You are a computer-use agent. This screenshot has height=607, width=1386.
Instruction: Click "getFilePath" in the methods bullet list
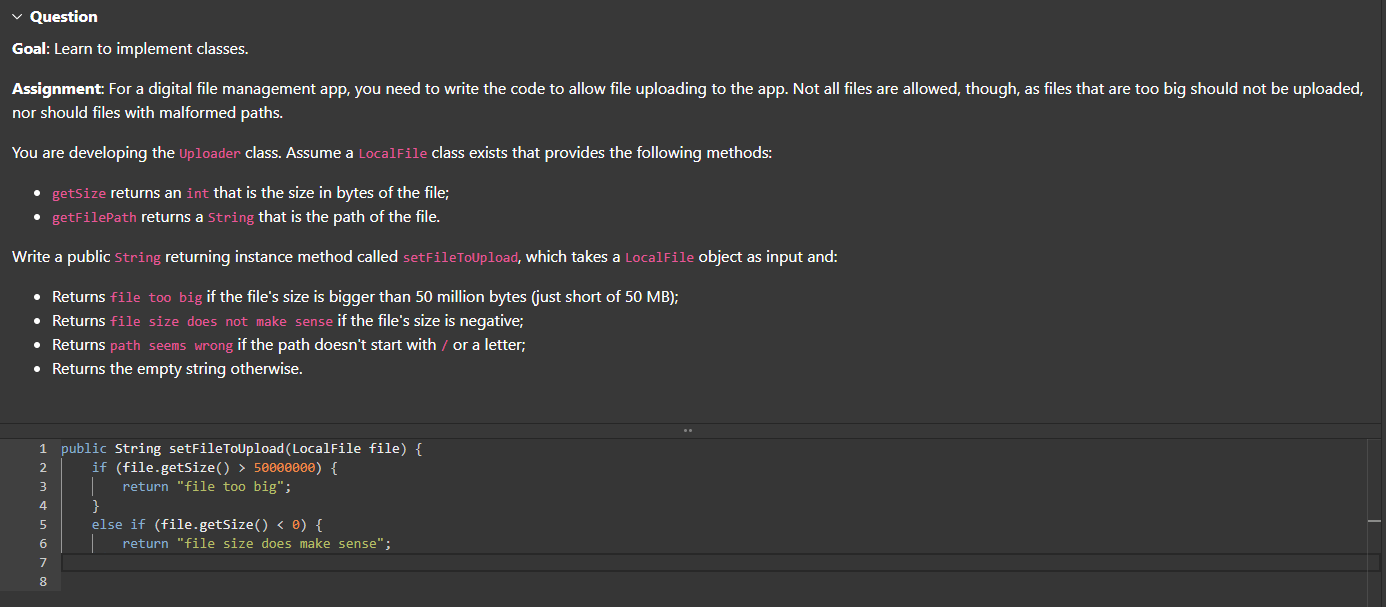tap(94, 217)
